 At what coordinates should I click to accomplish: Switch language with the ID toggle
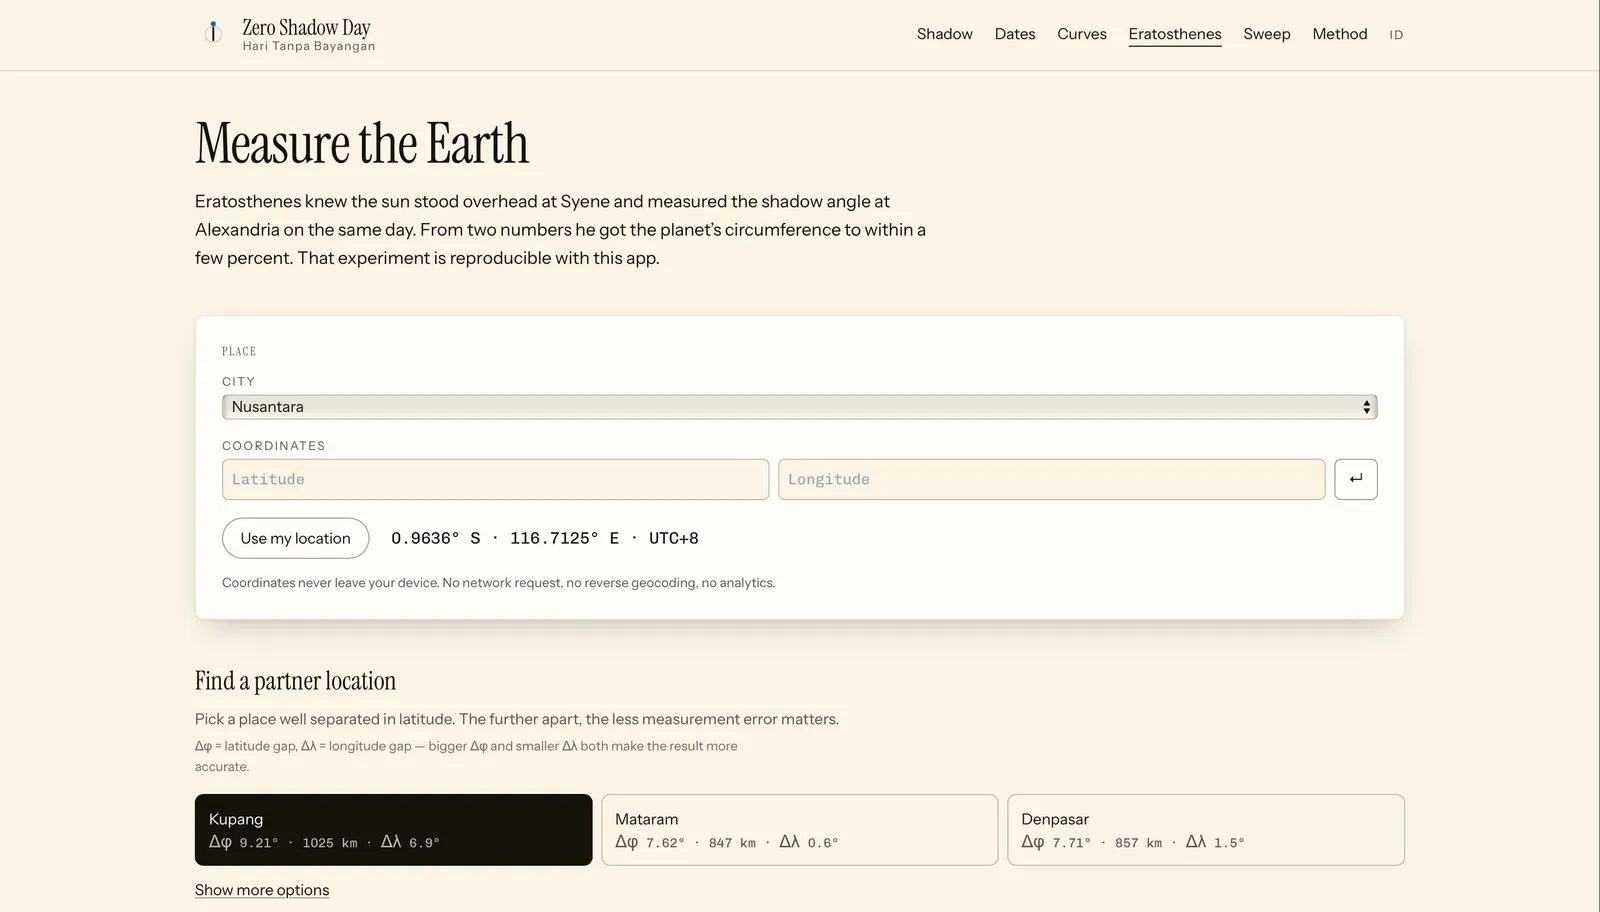1396,35
